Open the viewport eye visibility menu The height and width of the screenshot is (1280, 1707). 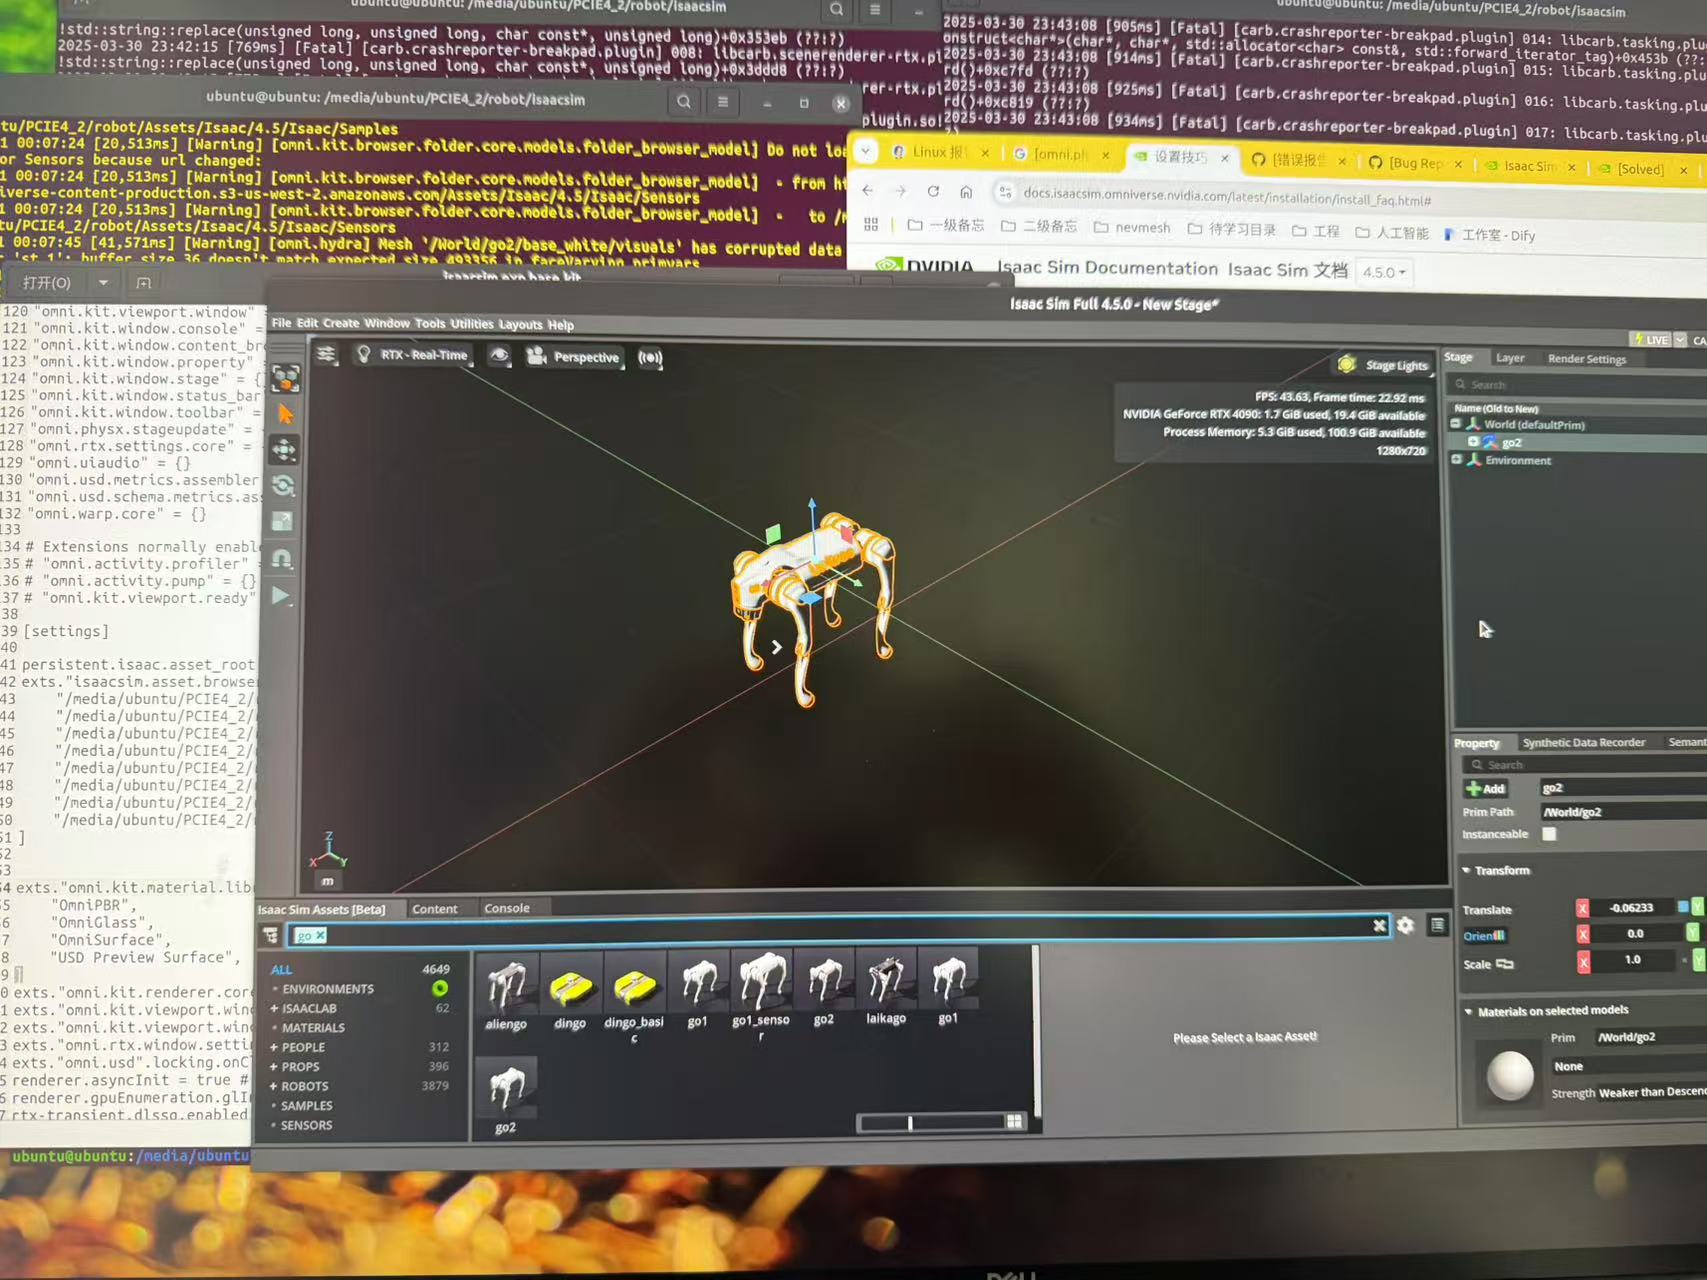point(499,356)
